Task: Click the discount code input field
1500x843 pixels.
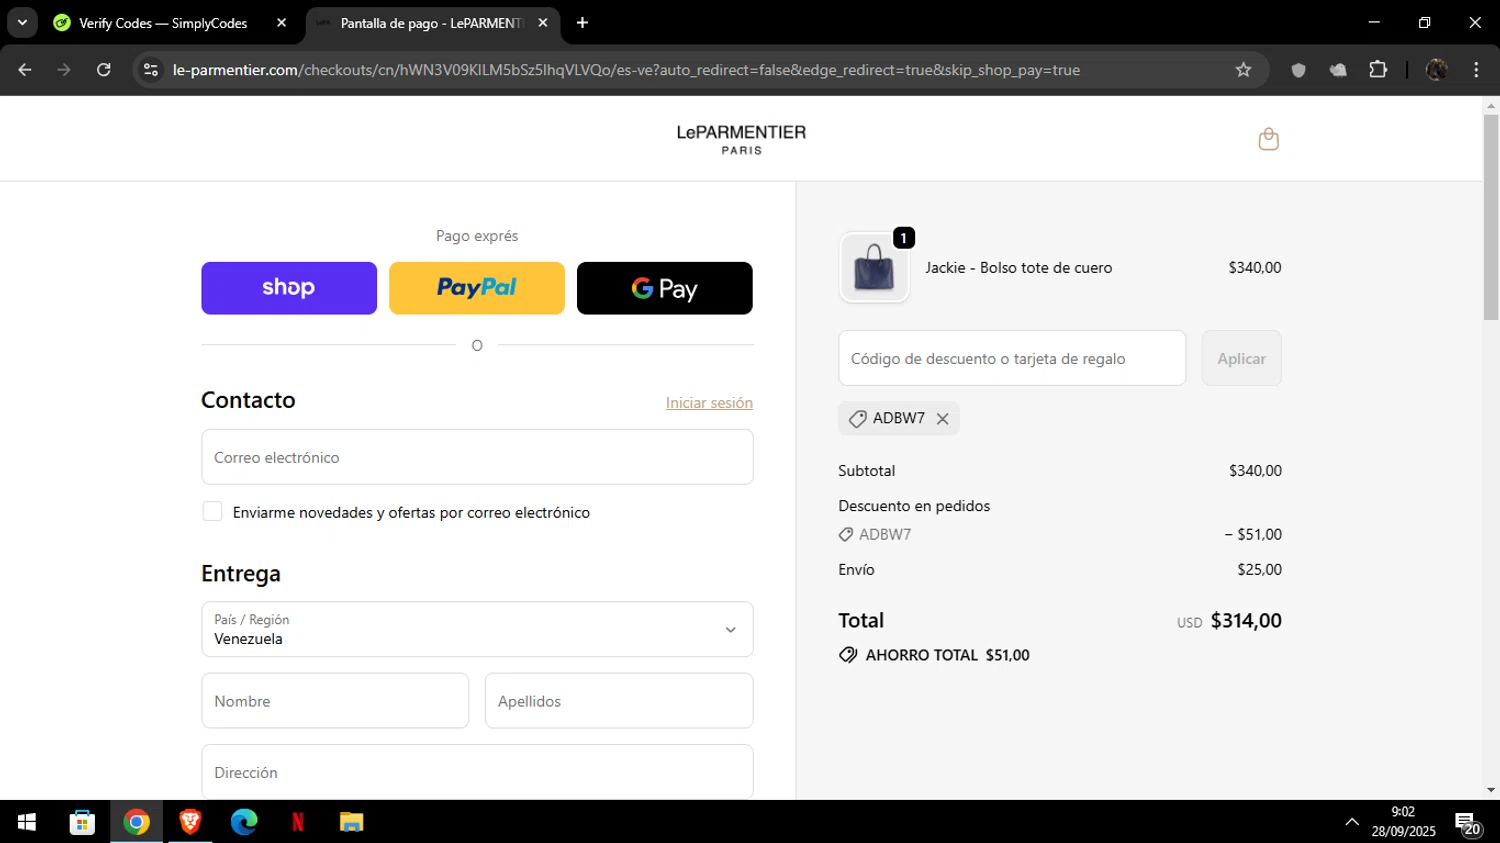Action: (x=1012, y=358)
